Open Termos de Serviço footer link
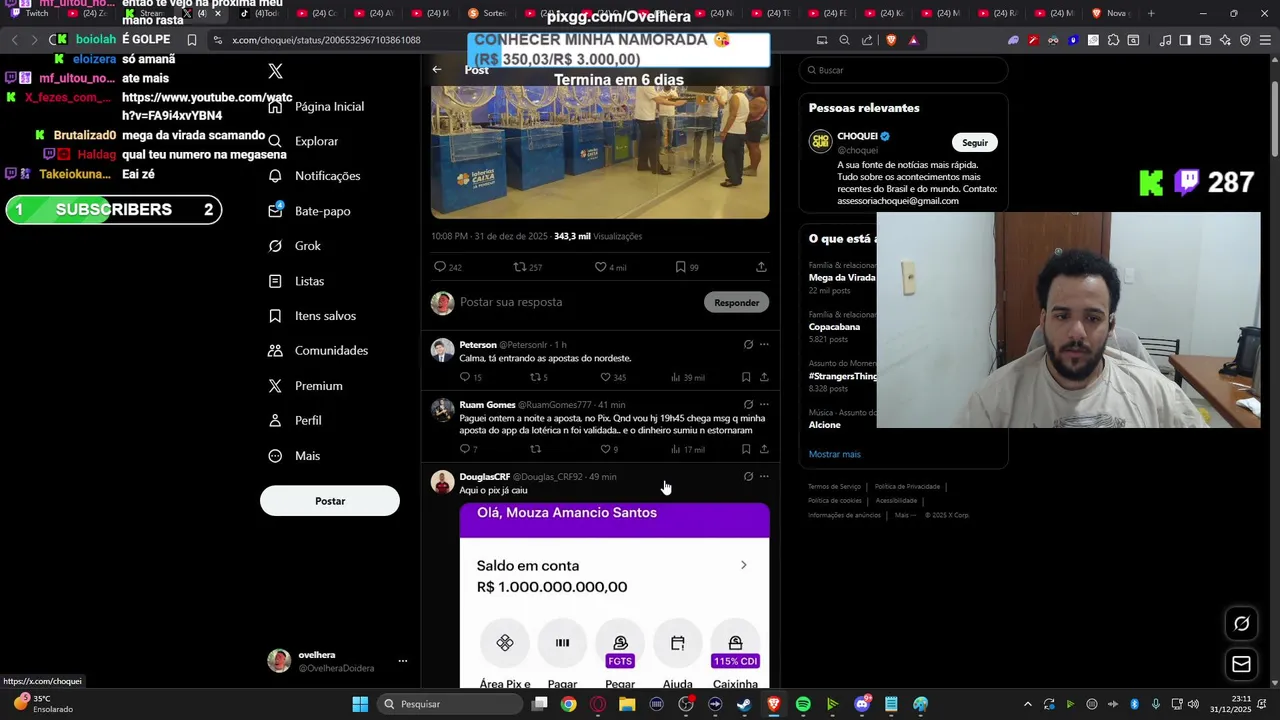This screenshot has width=1280, height=720. point(834,487)
